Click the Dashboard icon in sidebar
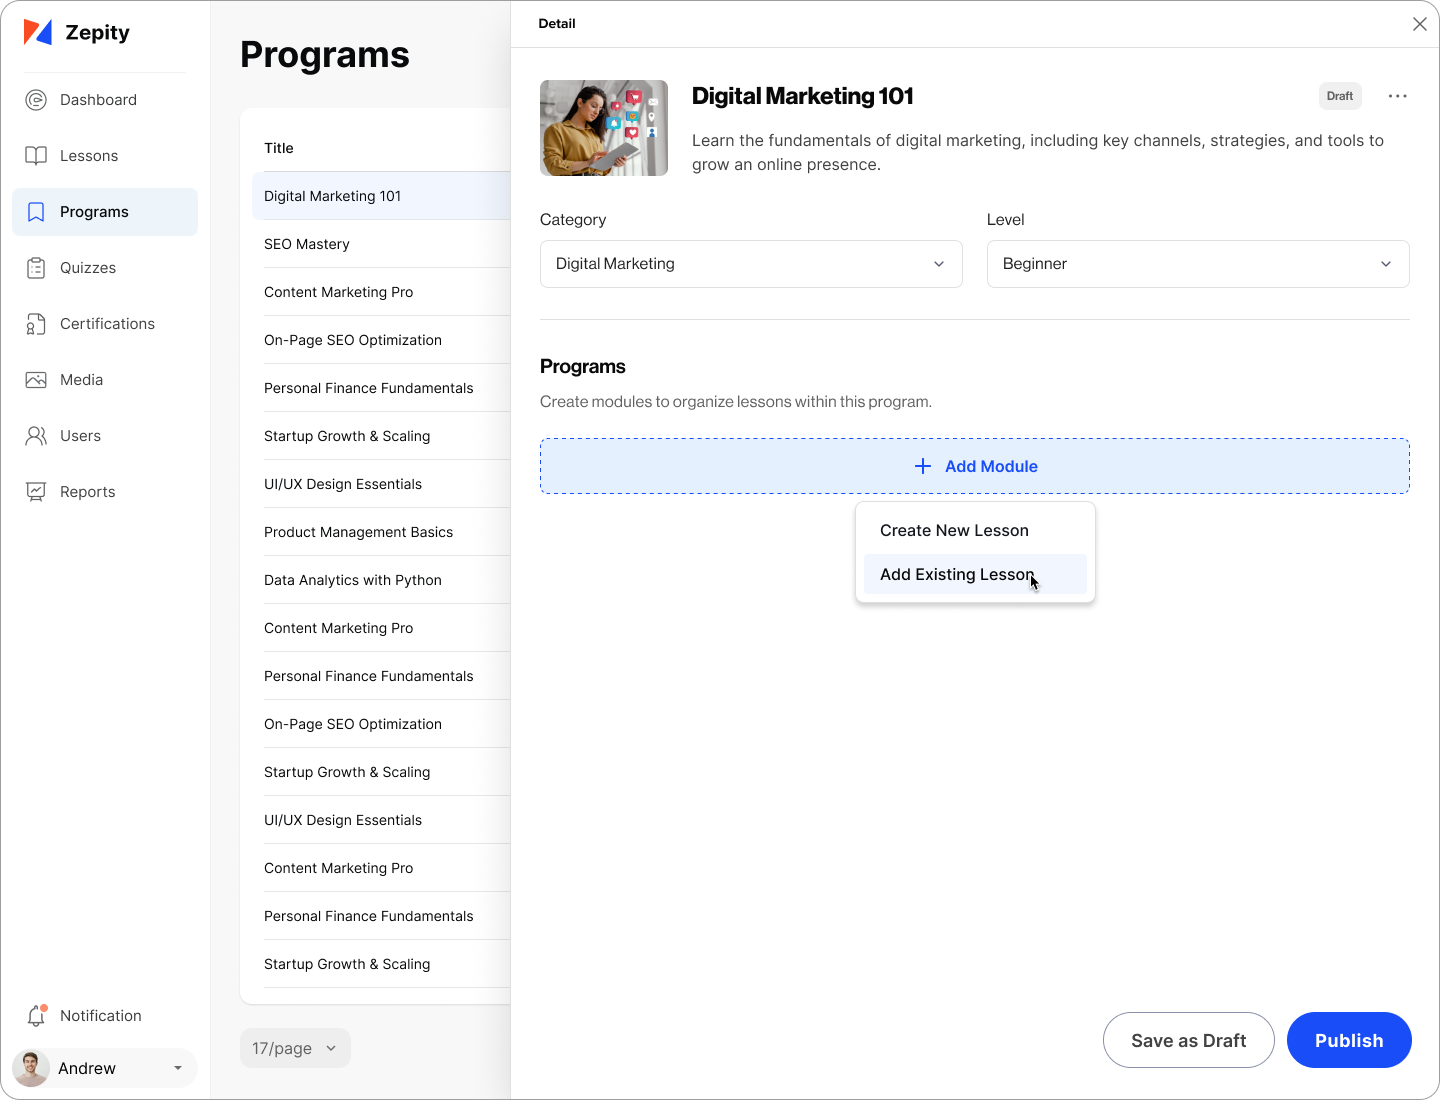This screenshot has width=1440, height=1100. (x=36, y=100)
